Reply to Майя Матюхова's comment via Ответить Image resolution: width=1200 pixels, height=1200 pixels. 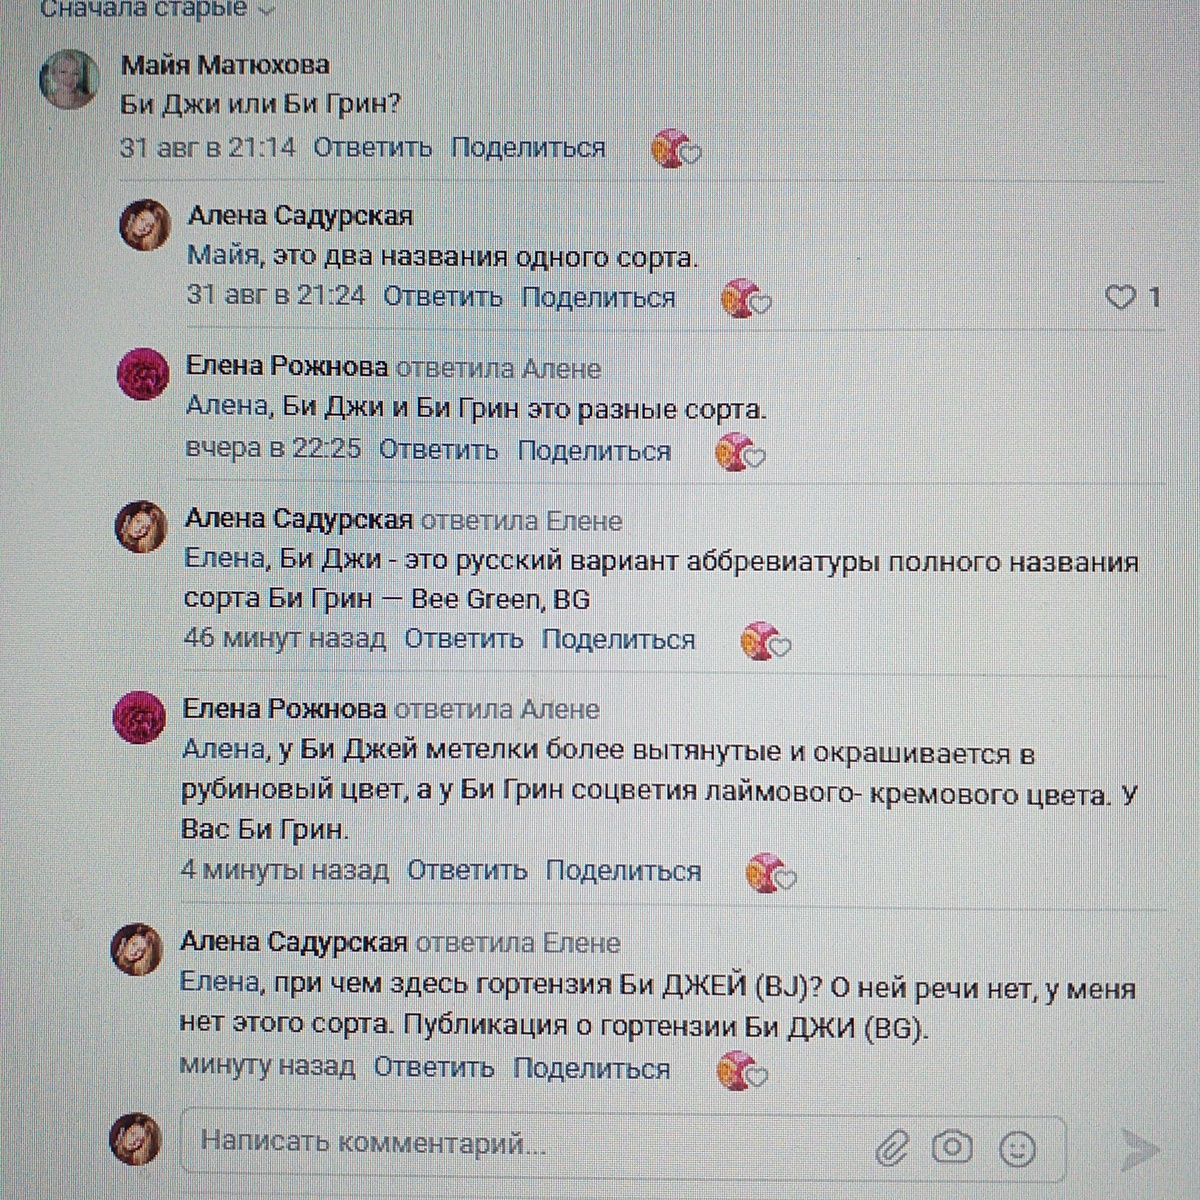point(373,148)
